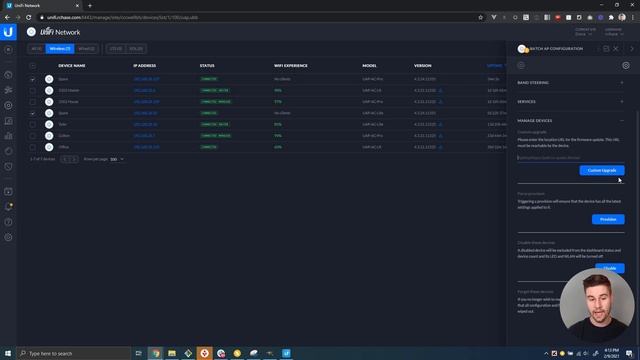The image size is (640, 360).
Task: Click the list icon under Batch AP Configuration
Action: [521, 65]
